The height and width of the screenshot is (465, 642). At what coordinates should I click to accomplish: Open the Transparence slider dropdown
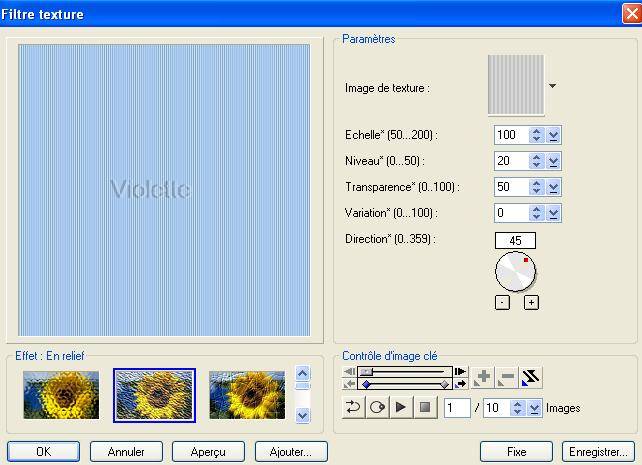(x=554, y=187)
